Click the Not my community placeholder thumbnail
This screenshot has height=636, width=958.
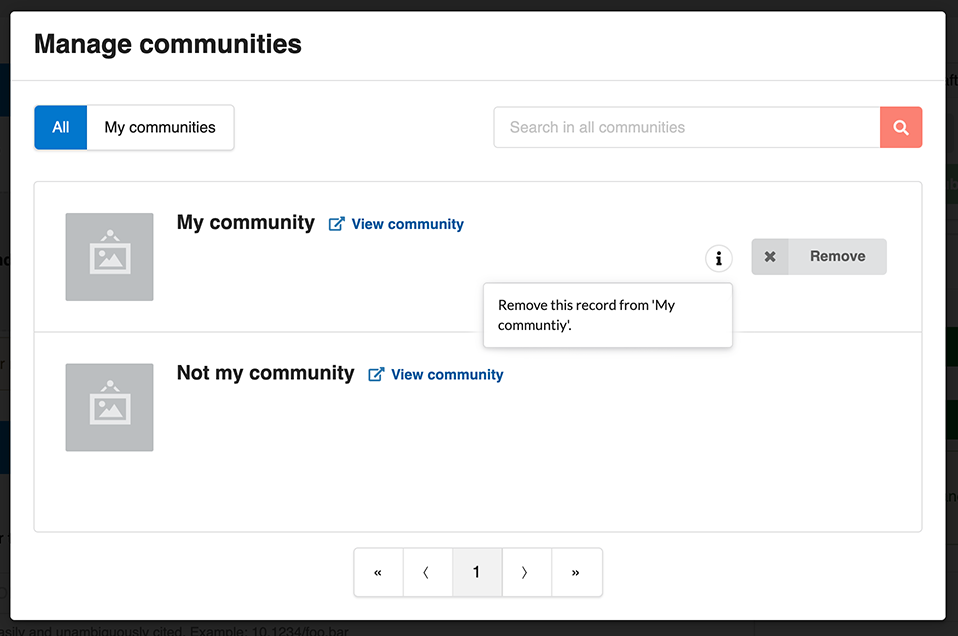click(x=109, y=407)
